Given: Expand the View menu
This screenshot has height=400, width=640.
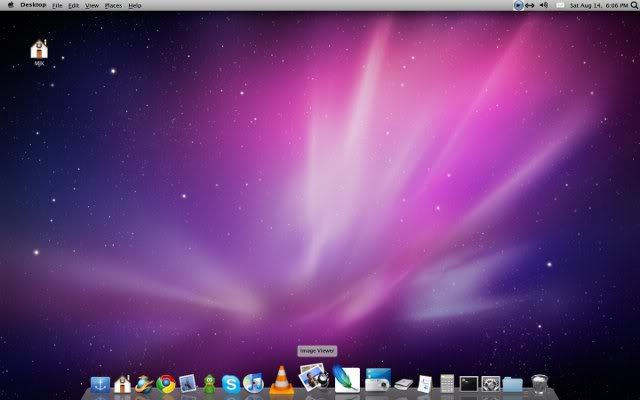Looking at the screenshot, I should [x=92, y=6].
